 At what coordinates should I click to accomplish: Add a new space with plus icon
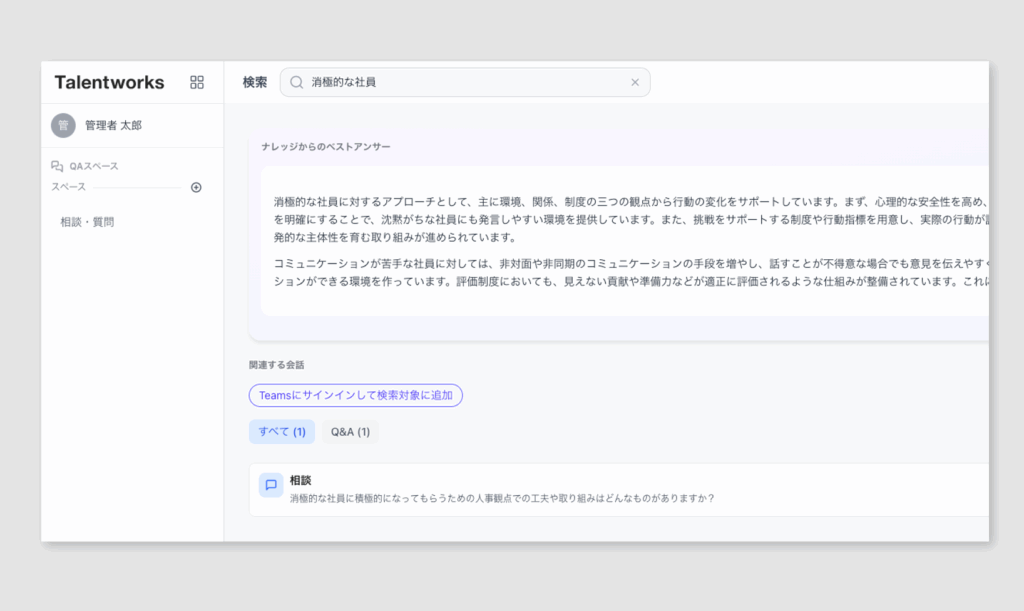[x=196, y=187]
